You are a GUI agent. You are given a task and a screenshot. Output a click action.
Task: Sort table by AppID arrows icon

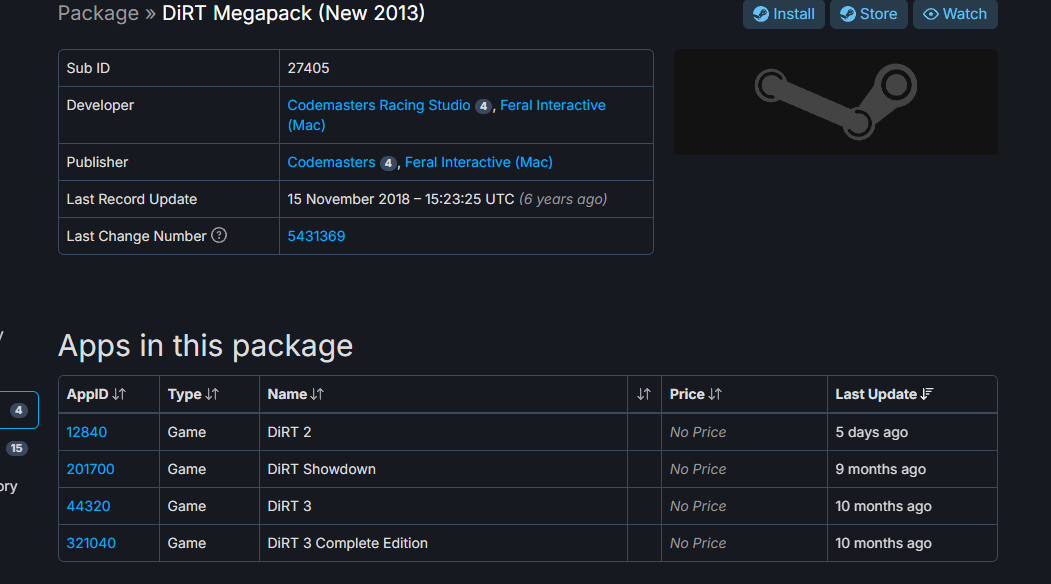click(x=119, y=394)
